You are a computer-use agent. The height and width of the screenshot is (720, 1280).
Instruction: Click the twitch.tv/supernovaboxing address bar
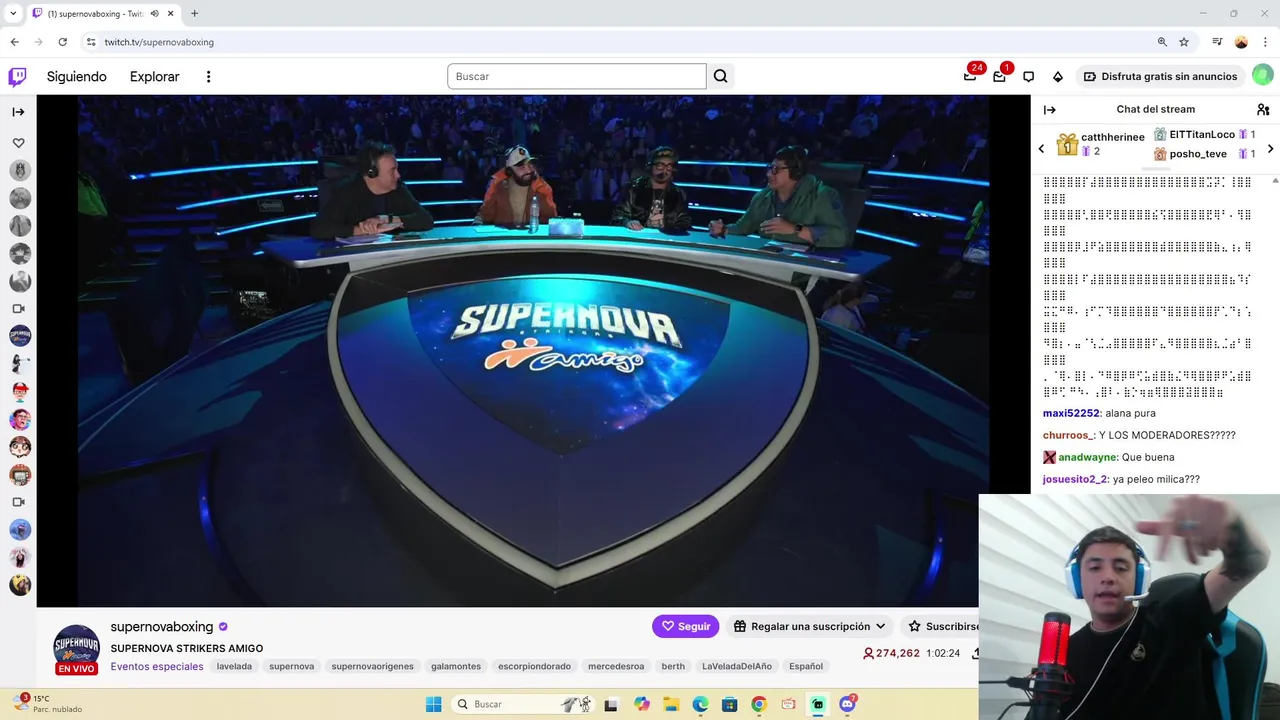(x=159, y=42)
